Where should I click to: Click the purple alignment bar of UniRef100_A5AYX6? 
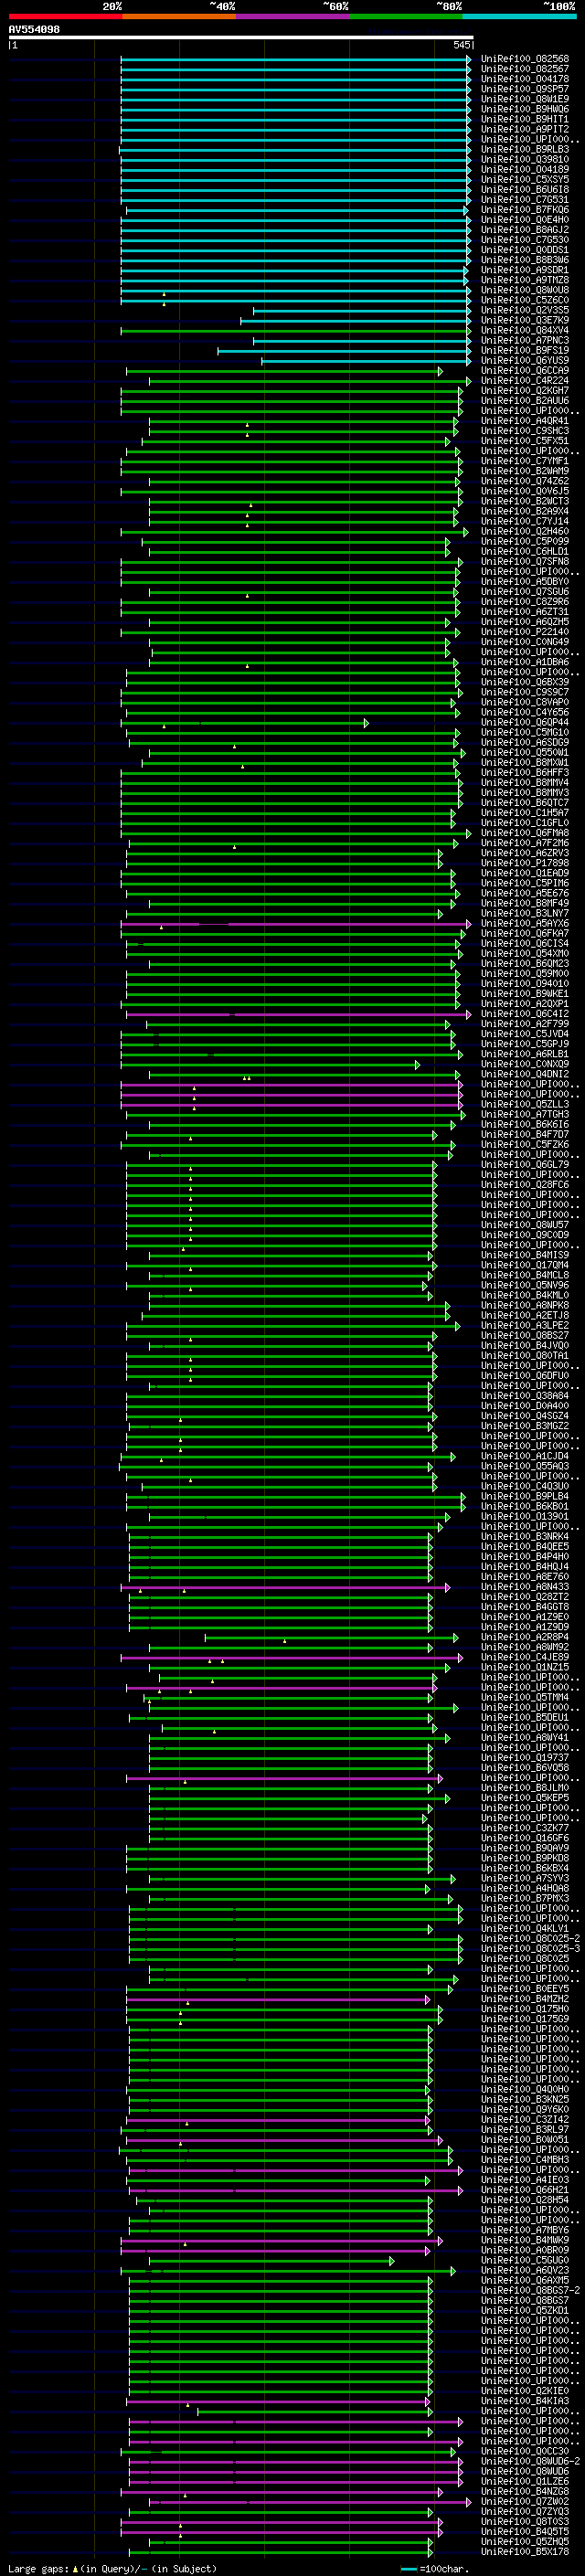(295, 924)
